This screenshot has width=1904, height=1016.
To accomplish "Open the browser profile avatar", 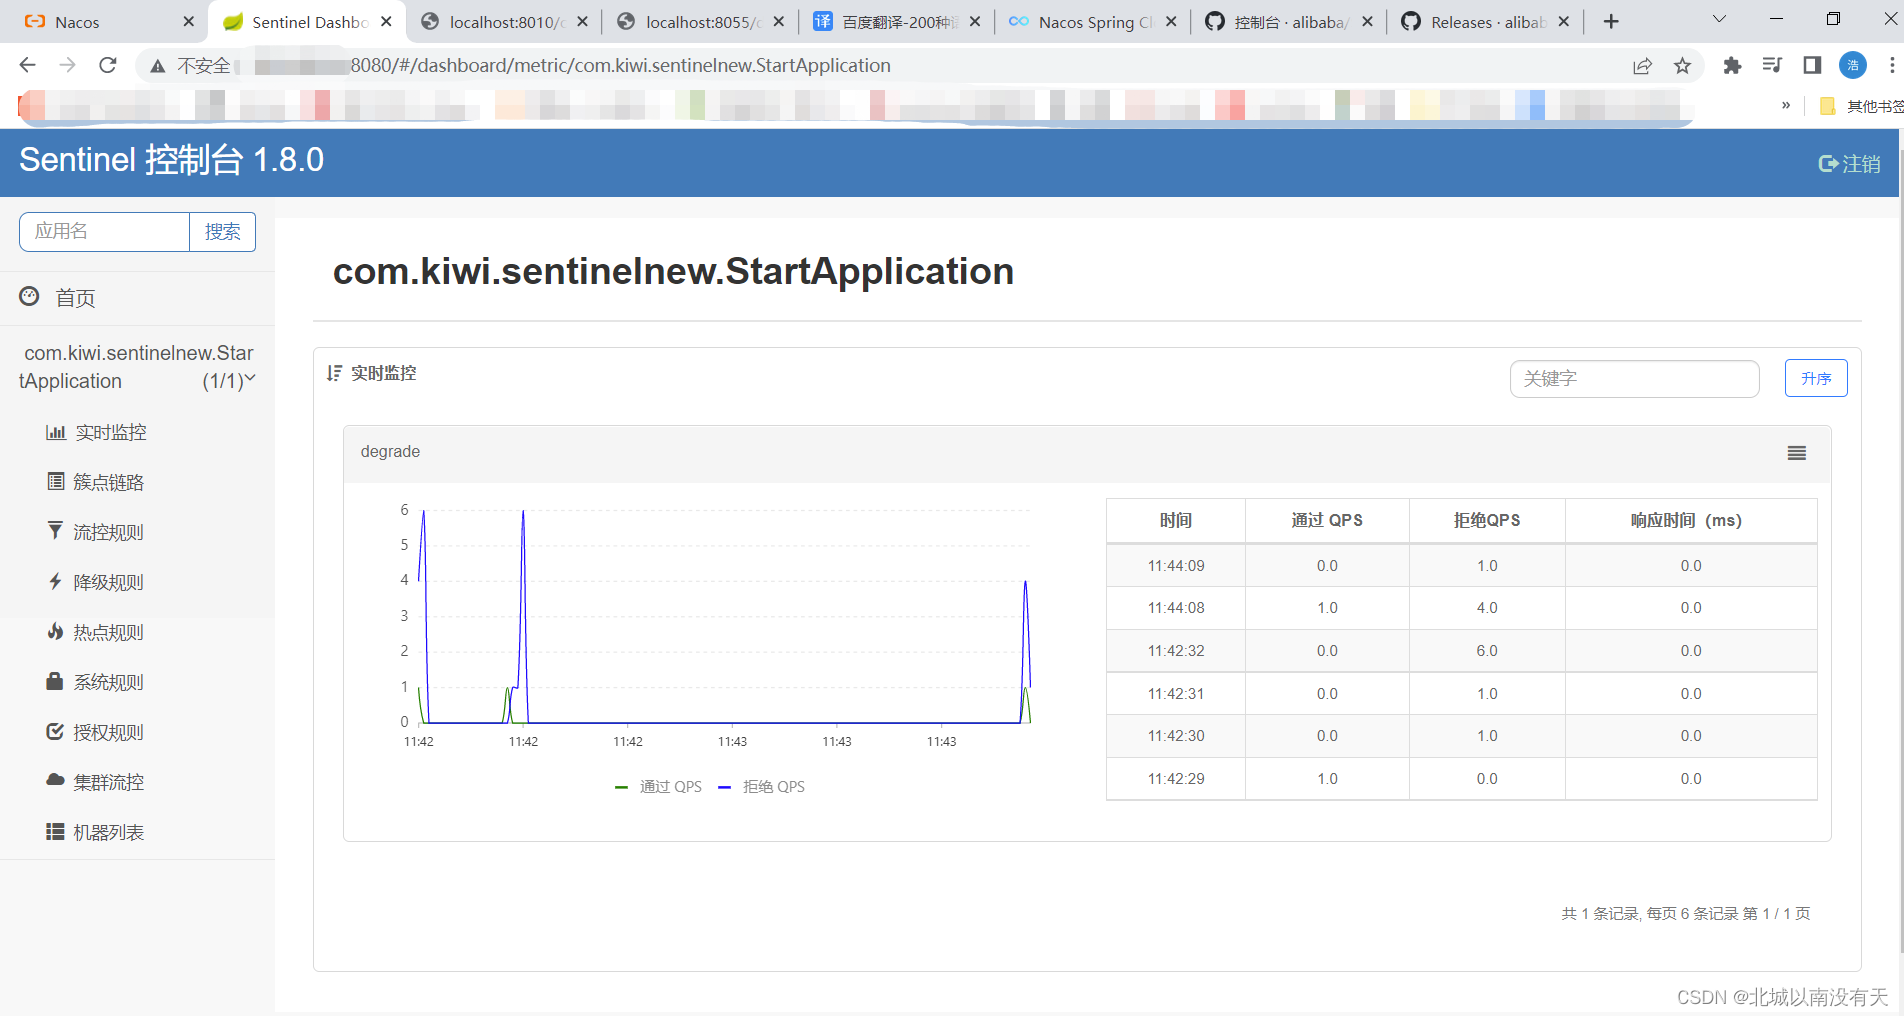I will (1853, 65).
